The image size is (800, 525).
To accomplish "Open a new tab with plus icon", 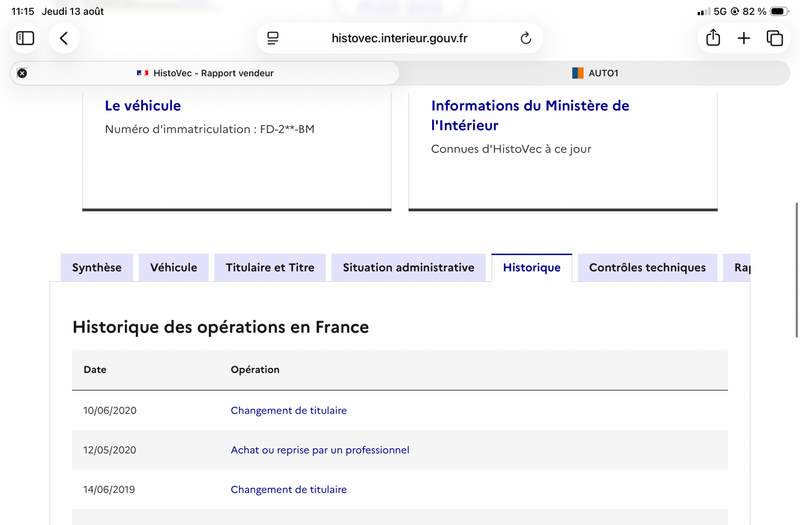I will click(x=744, y=38).
